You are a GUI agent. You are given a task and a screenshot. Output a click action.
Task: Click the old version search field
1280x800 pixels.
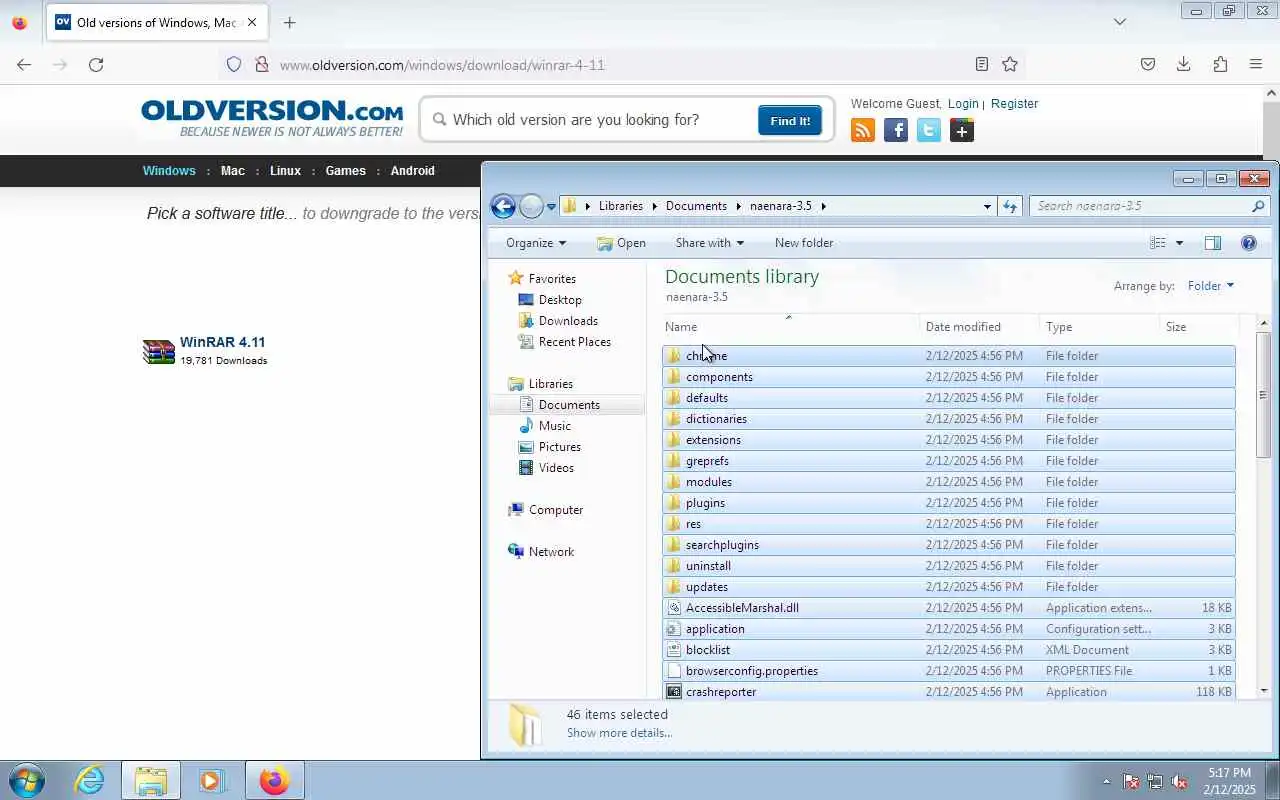click(600, 120)
